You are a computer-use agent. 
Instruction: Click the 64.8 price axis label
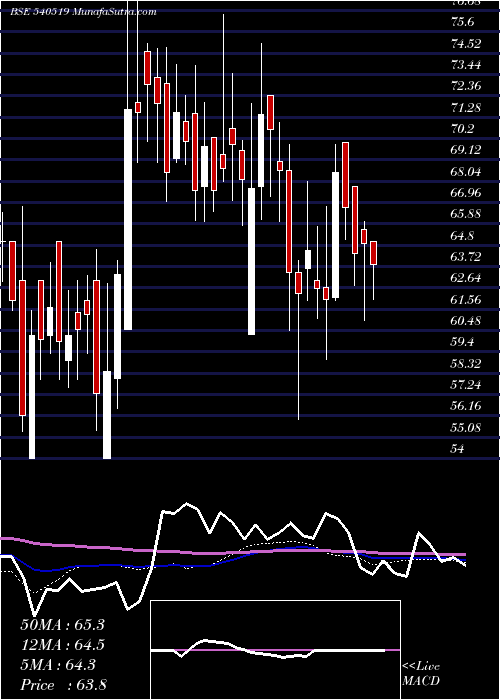(x=462, y=236)
